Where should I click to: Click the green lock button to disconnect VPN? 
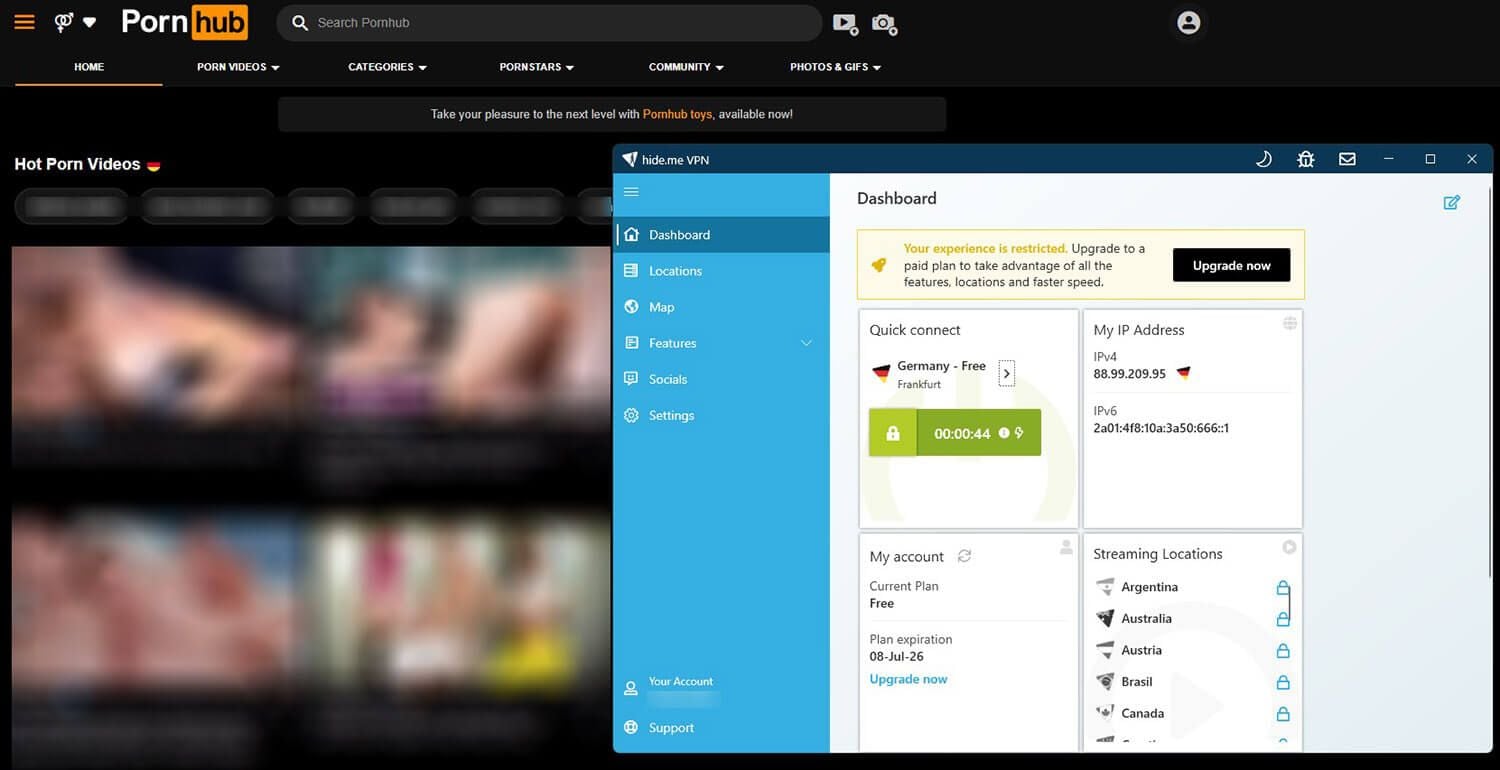coord(893,433)
